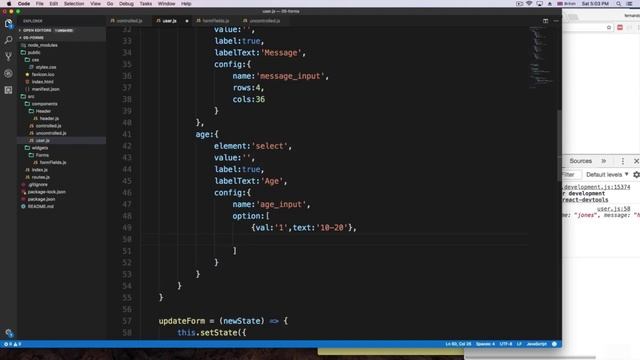Open formFields.js in the explorer tree

[53, 163]
